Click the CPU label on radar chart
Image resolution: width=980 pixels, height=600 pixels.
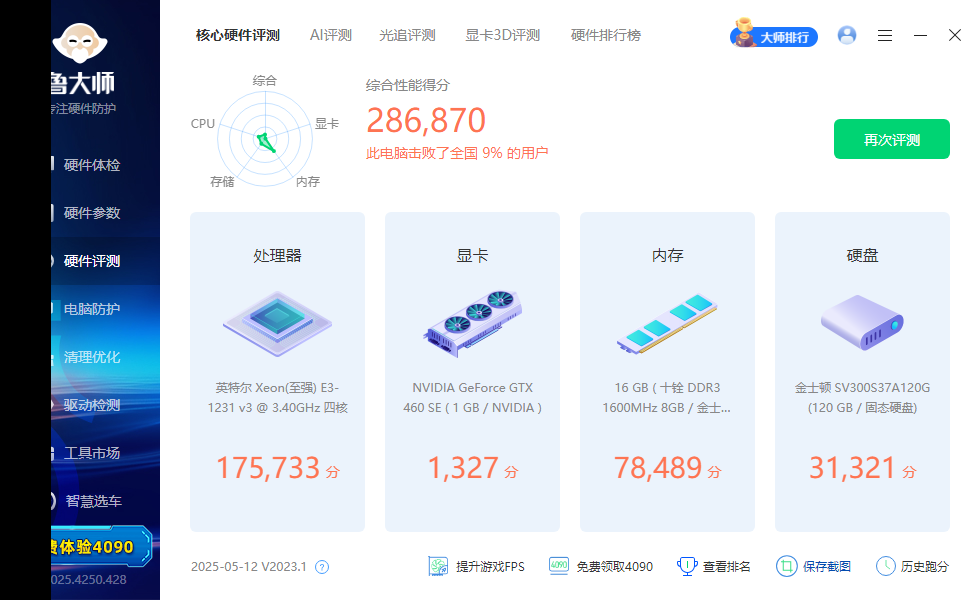[202, 124]
